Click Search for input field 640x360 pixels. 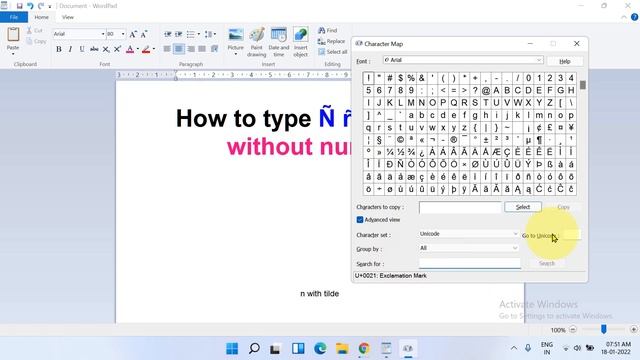click(470, 264)
